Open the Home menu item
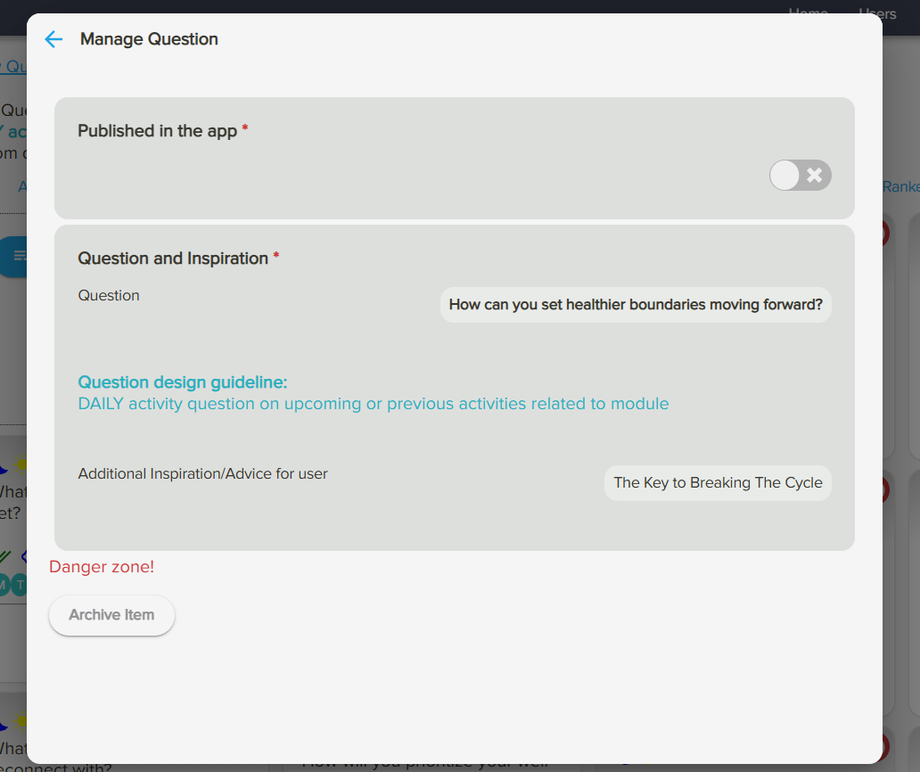The width and height of the screenshot is (920, 772). tap(808, 13)
